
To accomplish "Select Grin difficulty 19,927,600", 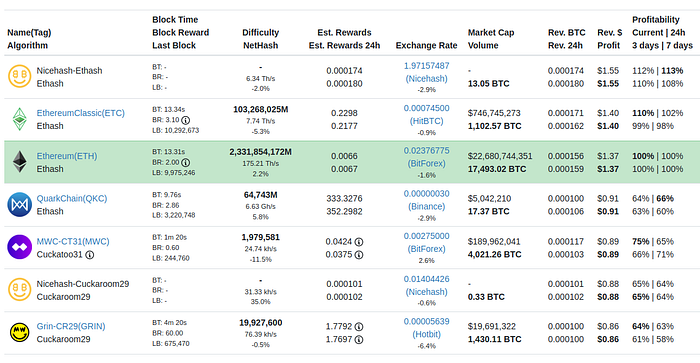I will [x=260, y=322].
